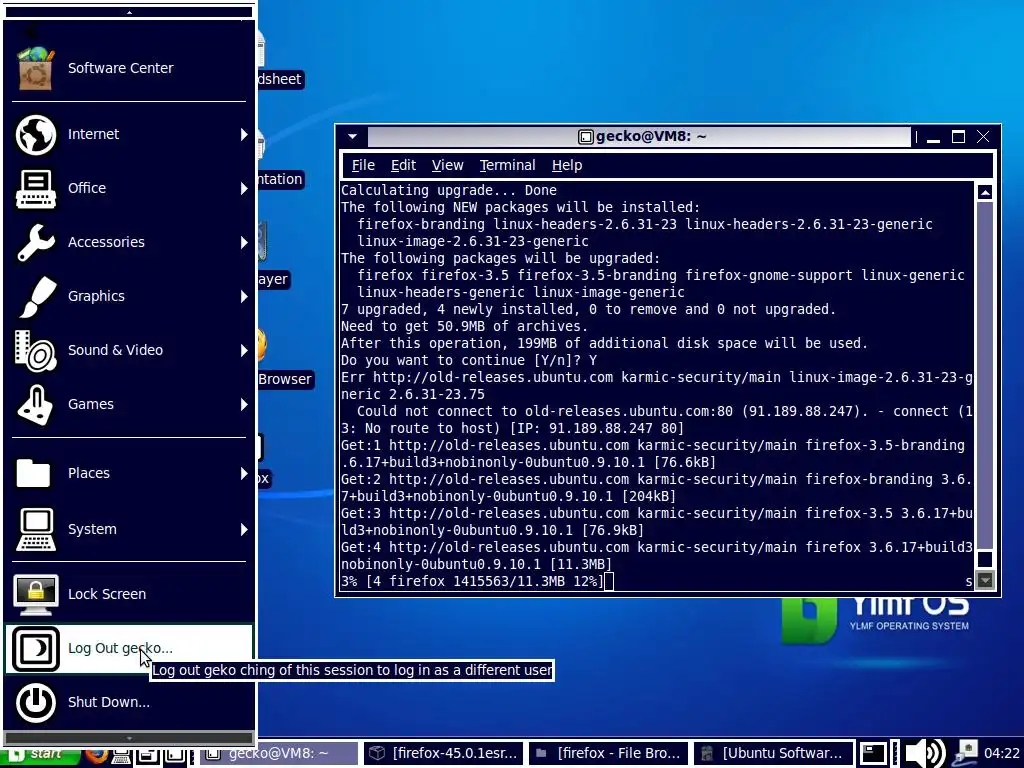Screen dimensions: 1024x768
Task: Switch to firefox - File Browser taskbar window
Action: coord(608,754)
